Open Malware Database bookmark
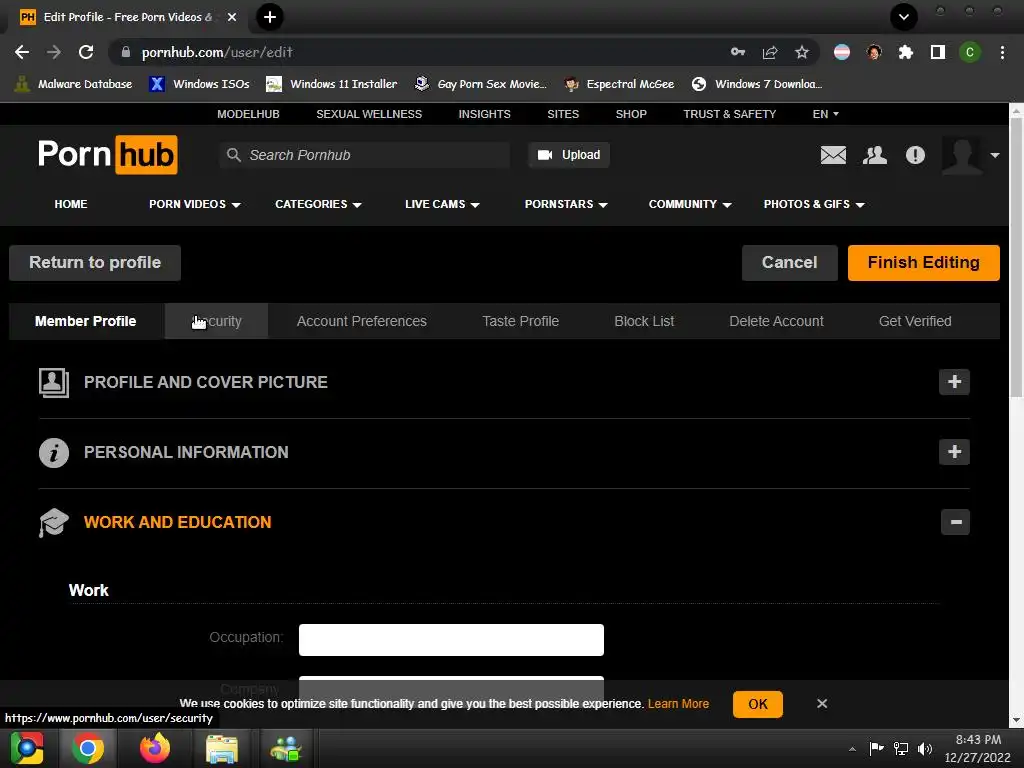1024x768 pixels. [73, 84]
